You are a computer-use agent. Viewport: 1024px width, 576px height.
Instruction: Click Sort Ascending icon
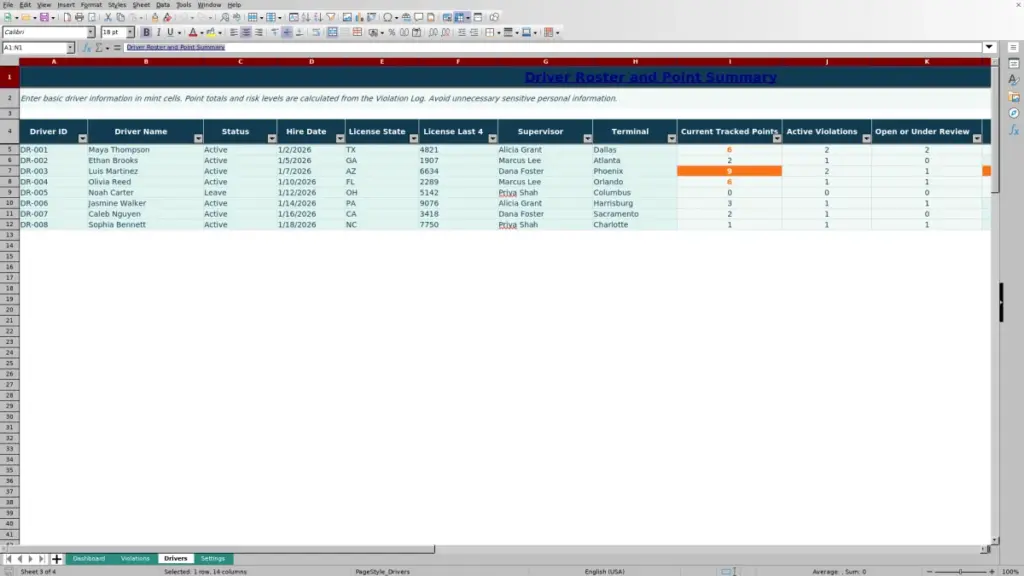click(306, 18)
